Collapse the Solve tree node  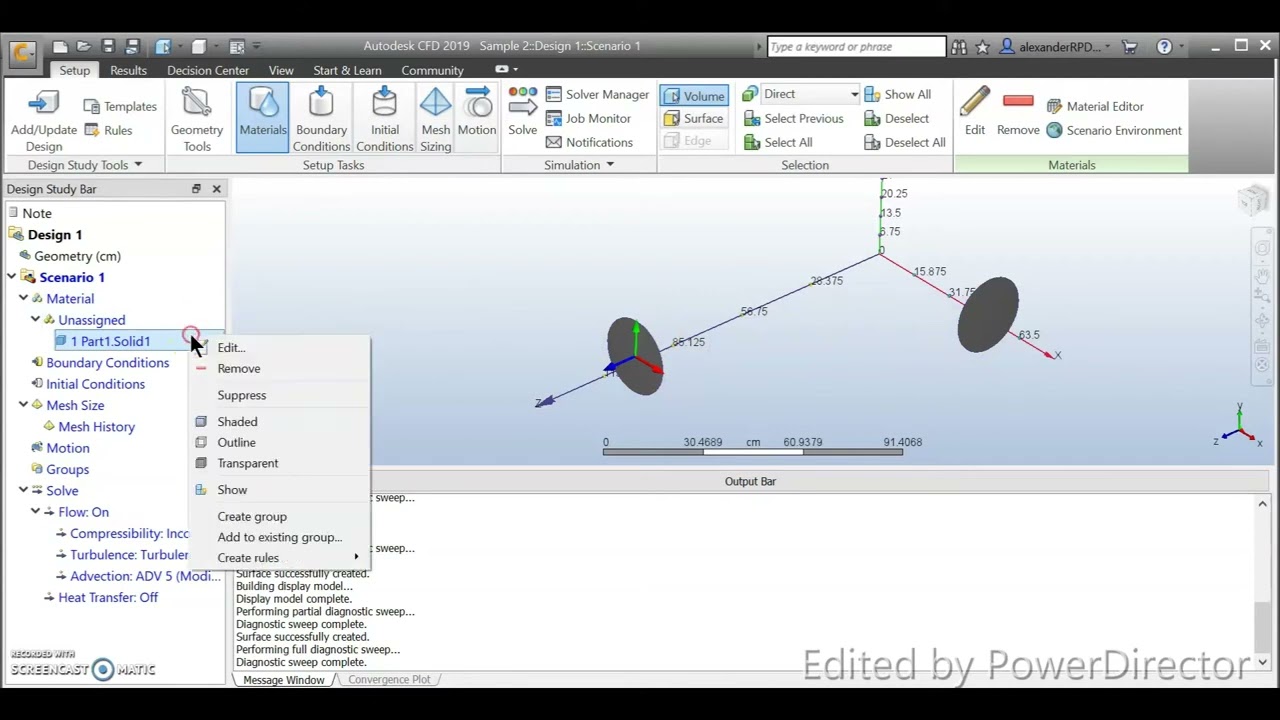[23, 490]
